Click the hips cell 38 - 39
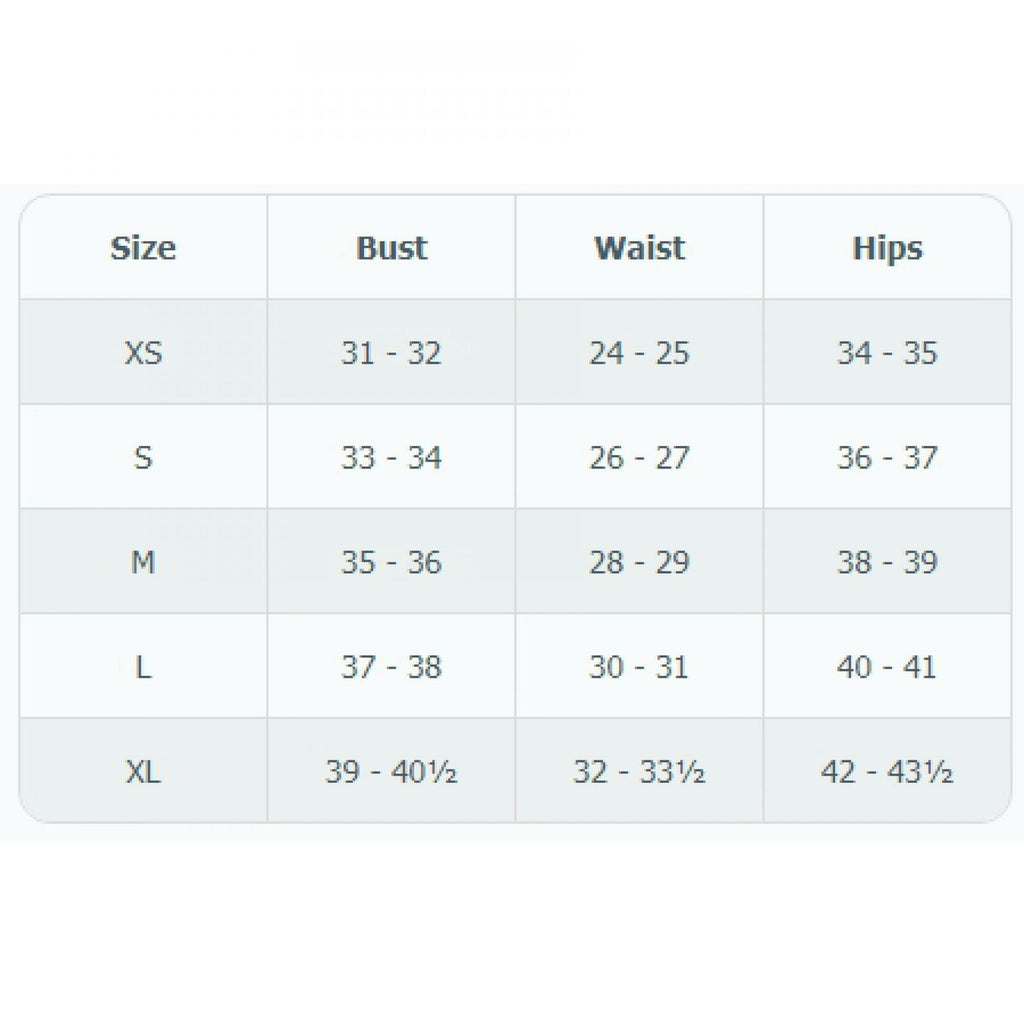This screenshot has height=1024, width=1024. [887, 563]
